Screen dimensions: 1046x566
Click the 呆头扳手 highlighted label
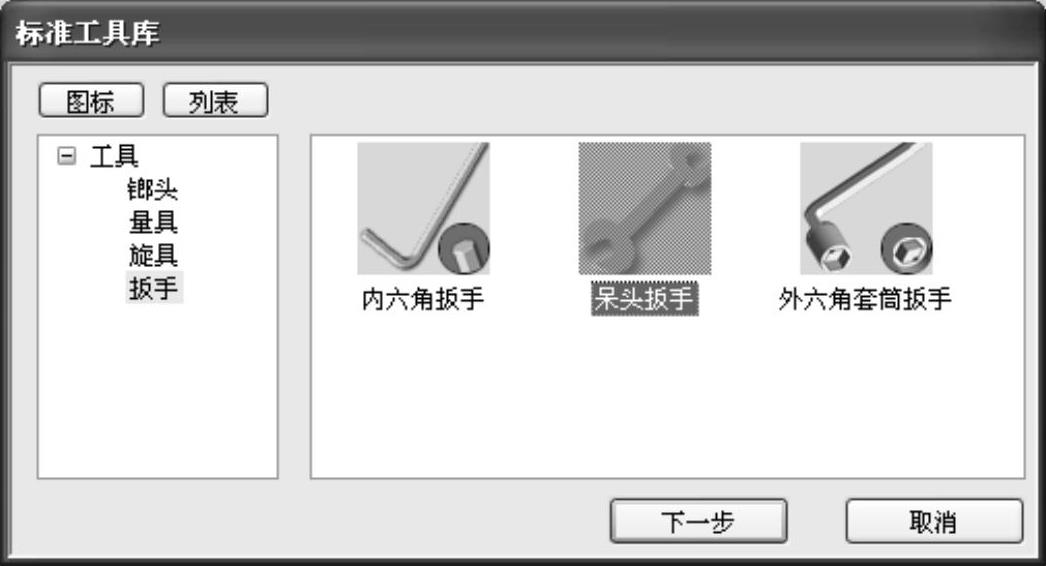click(x=644, y=299)
